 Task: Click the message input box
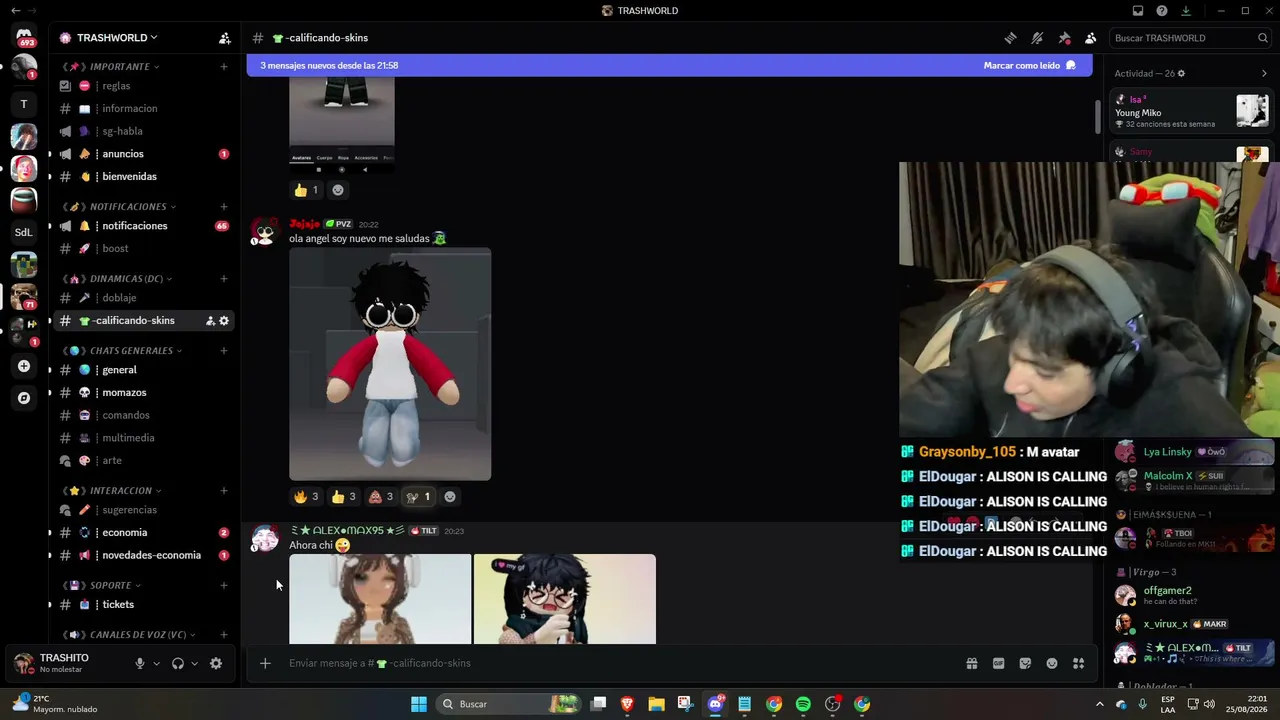coord(620,663)
